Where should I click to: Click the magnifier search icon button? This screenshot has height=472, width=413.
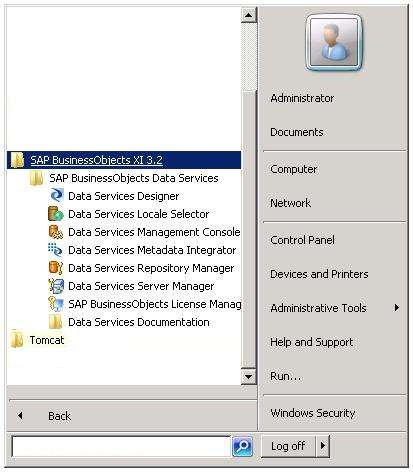click(242, 446)
